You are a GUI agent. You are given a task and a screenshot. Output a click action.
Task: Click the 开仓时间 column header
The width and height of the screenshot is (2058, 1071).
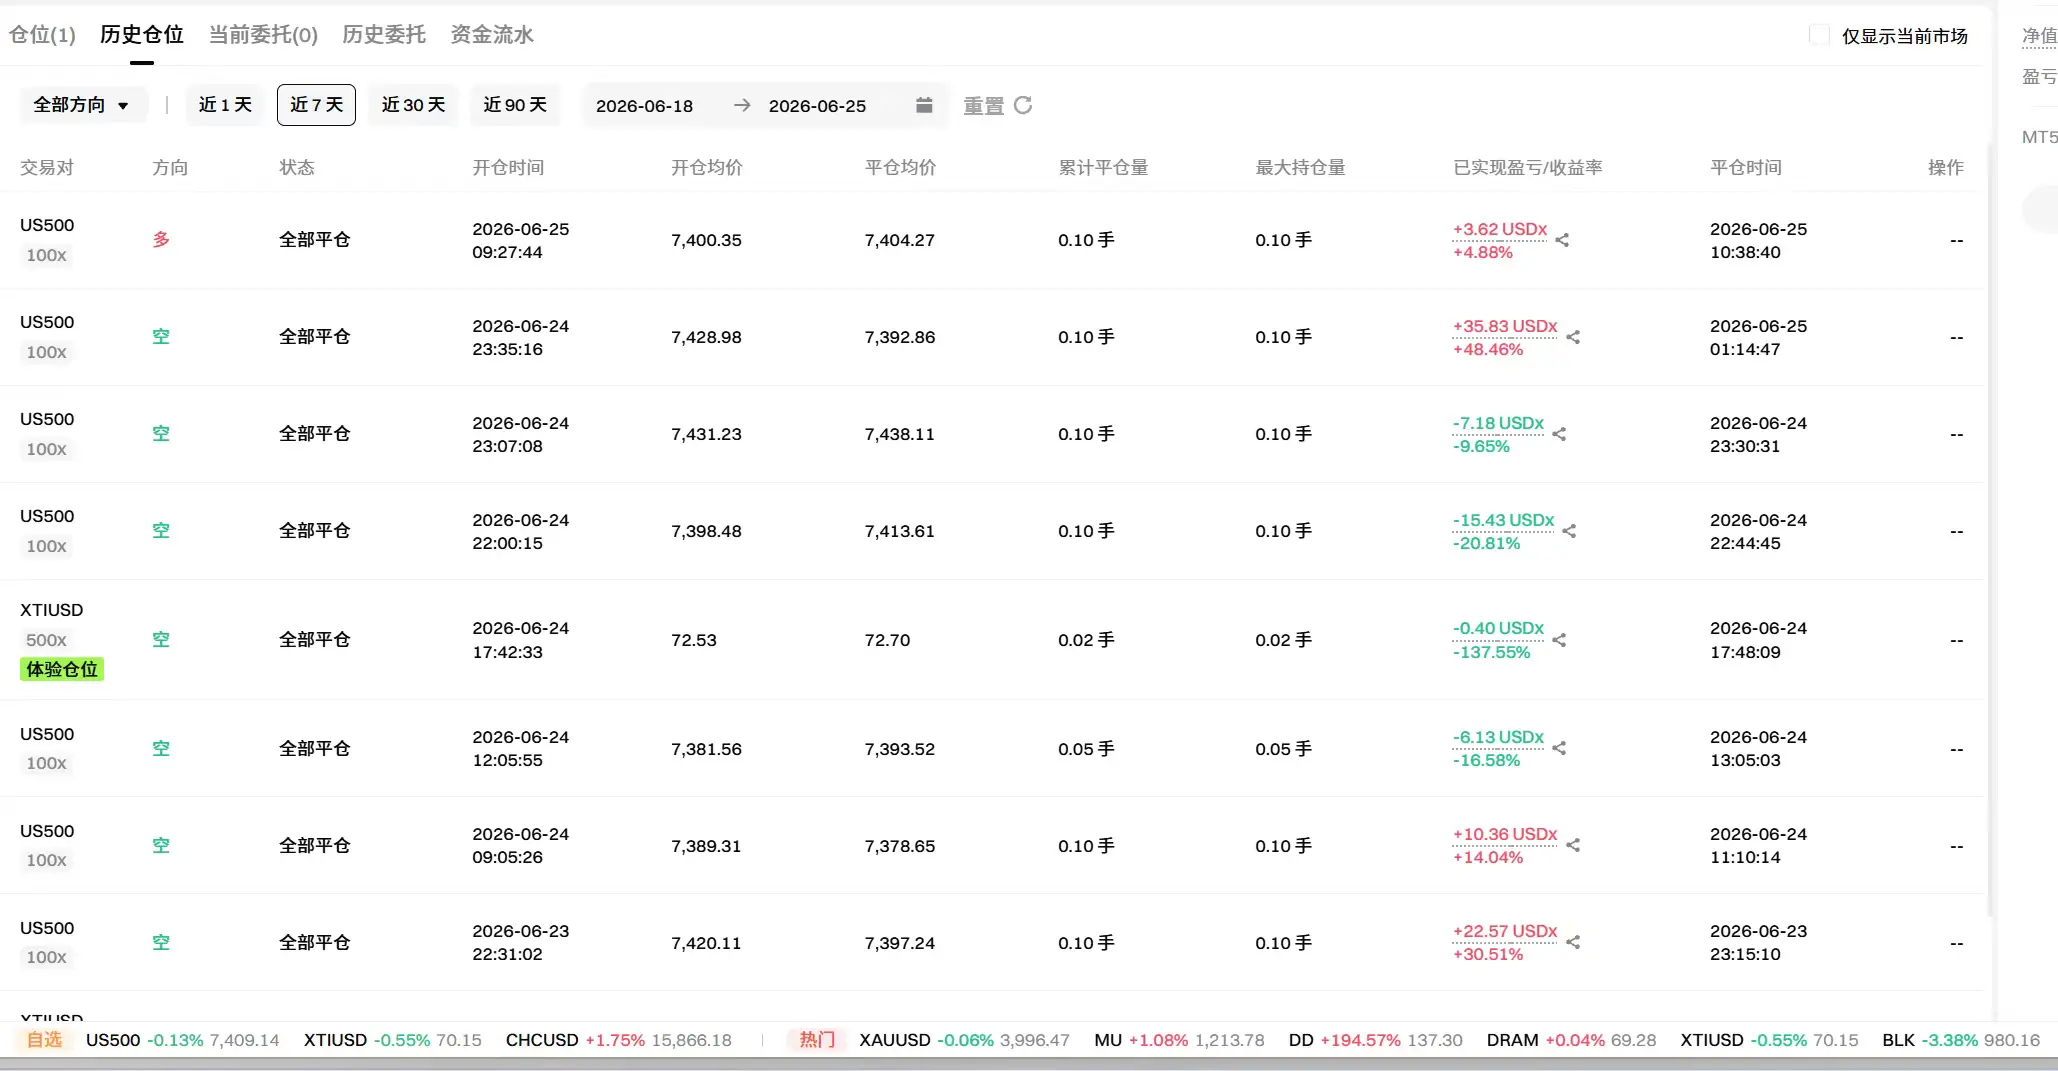[x=508, y=167]
